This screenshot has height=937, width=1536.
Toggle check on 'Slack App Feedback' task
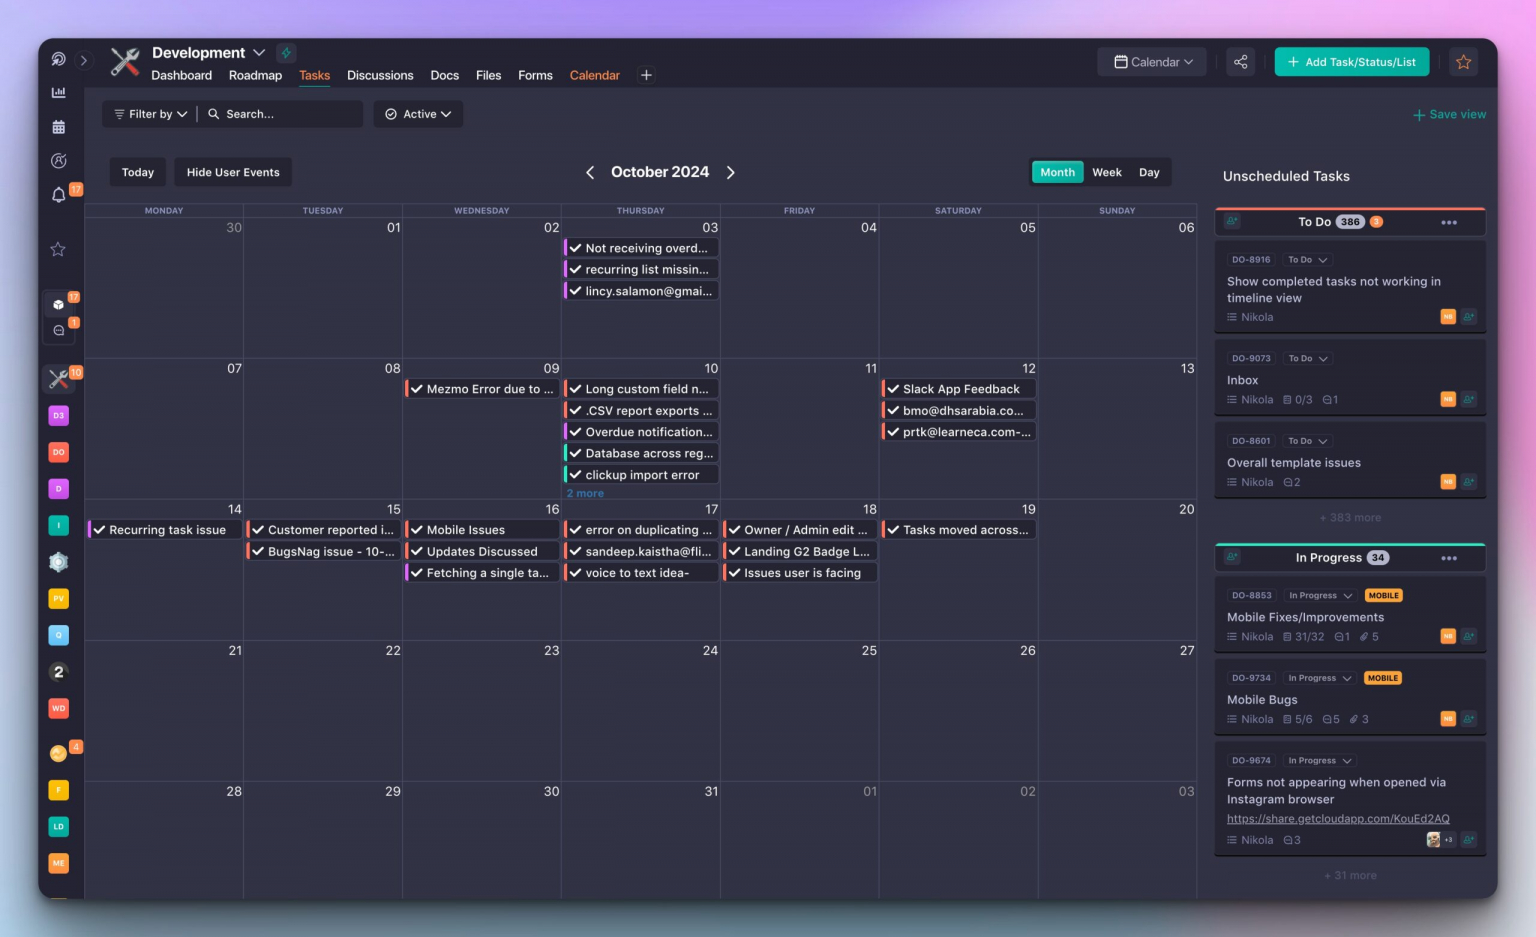click(893, 389)
